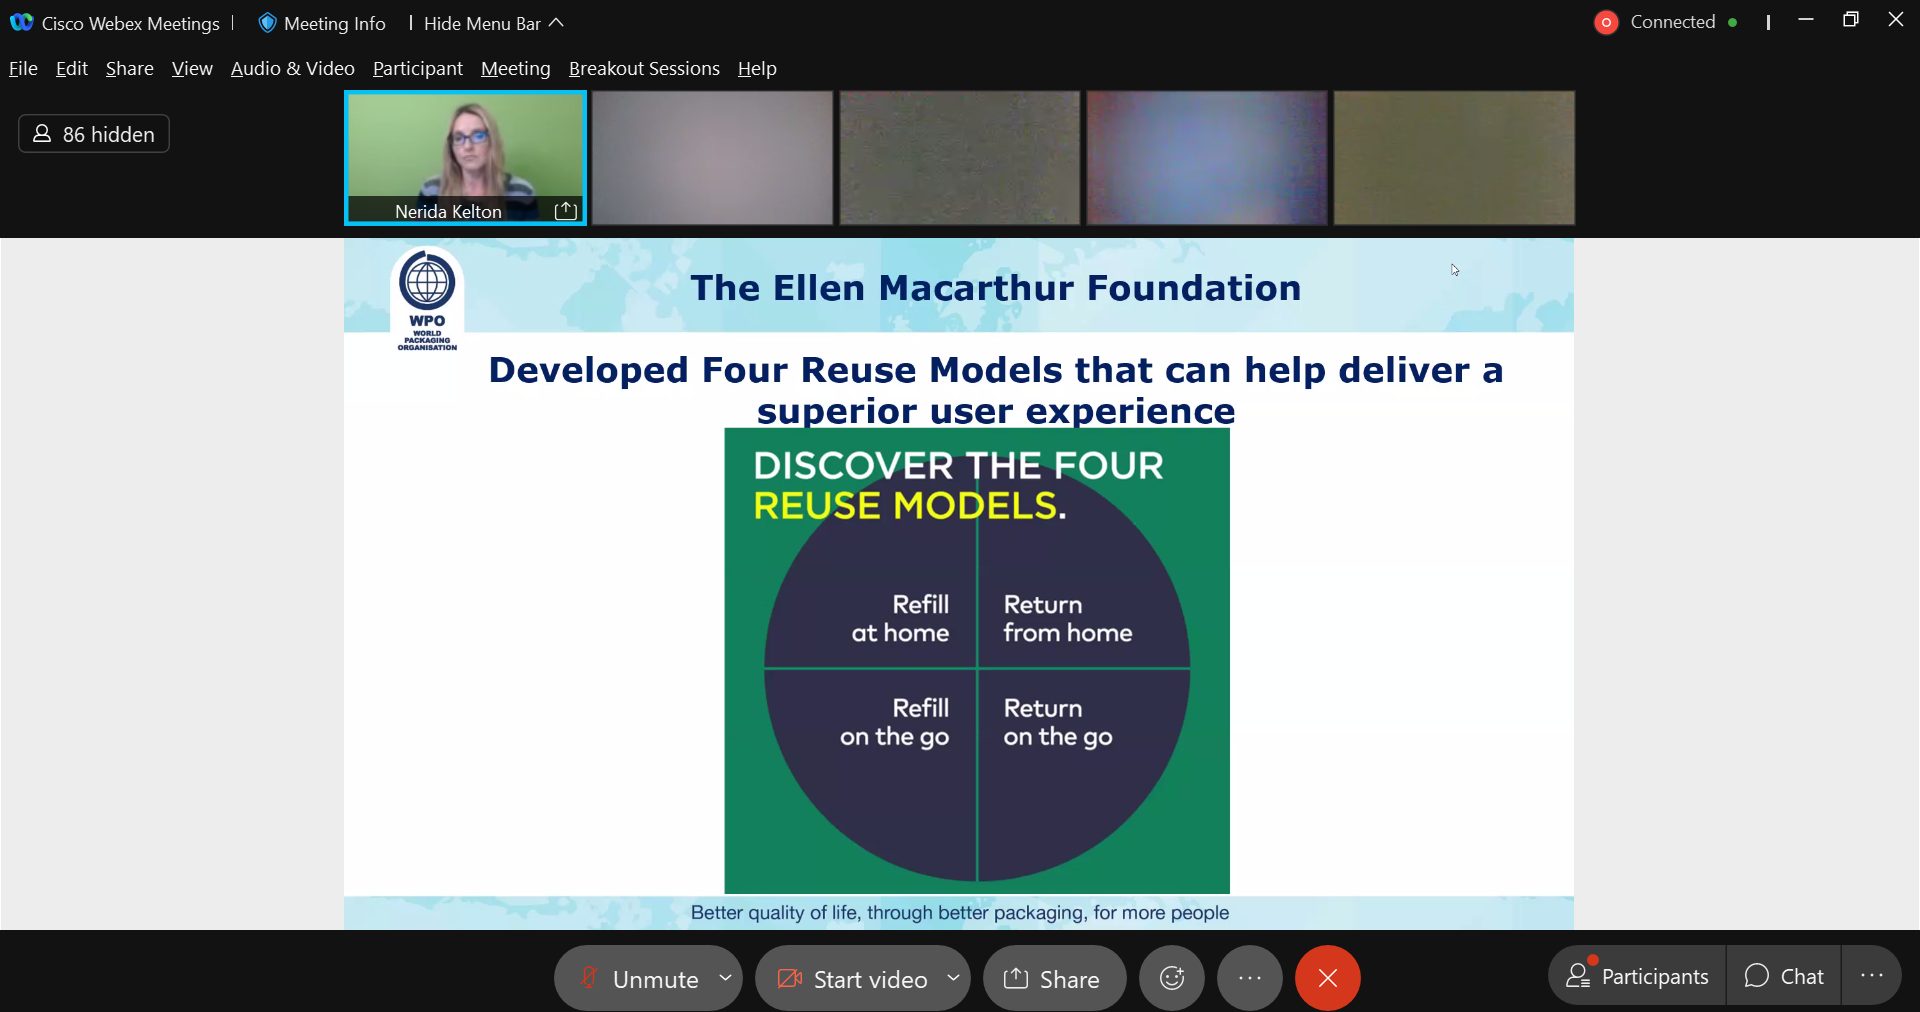Image resolution: width=1920 pixels, height=1012 pixels.
Task: Open the Chat panel
Action: 1784,976
